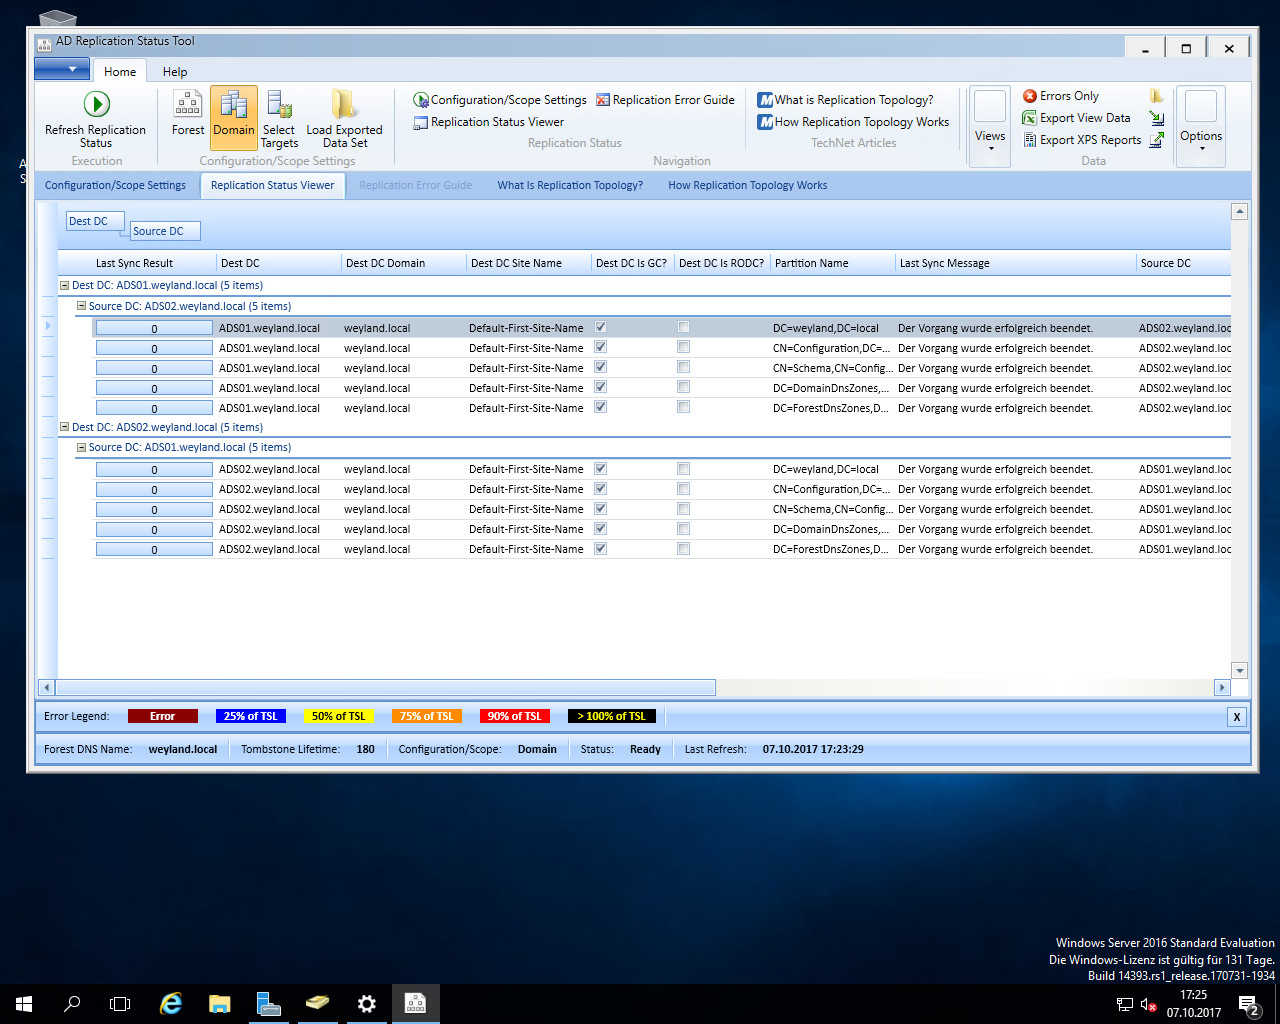Open the Help ribbon tab
Screen dimensions: 1280x1024
click(x=175, y=72)
